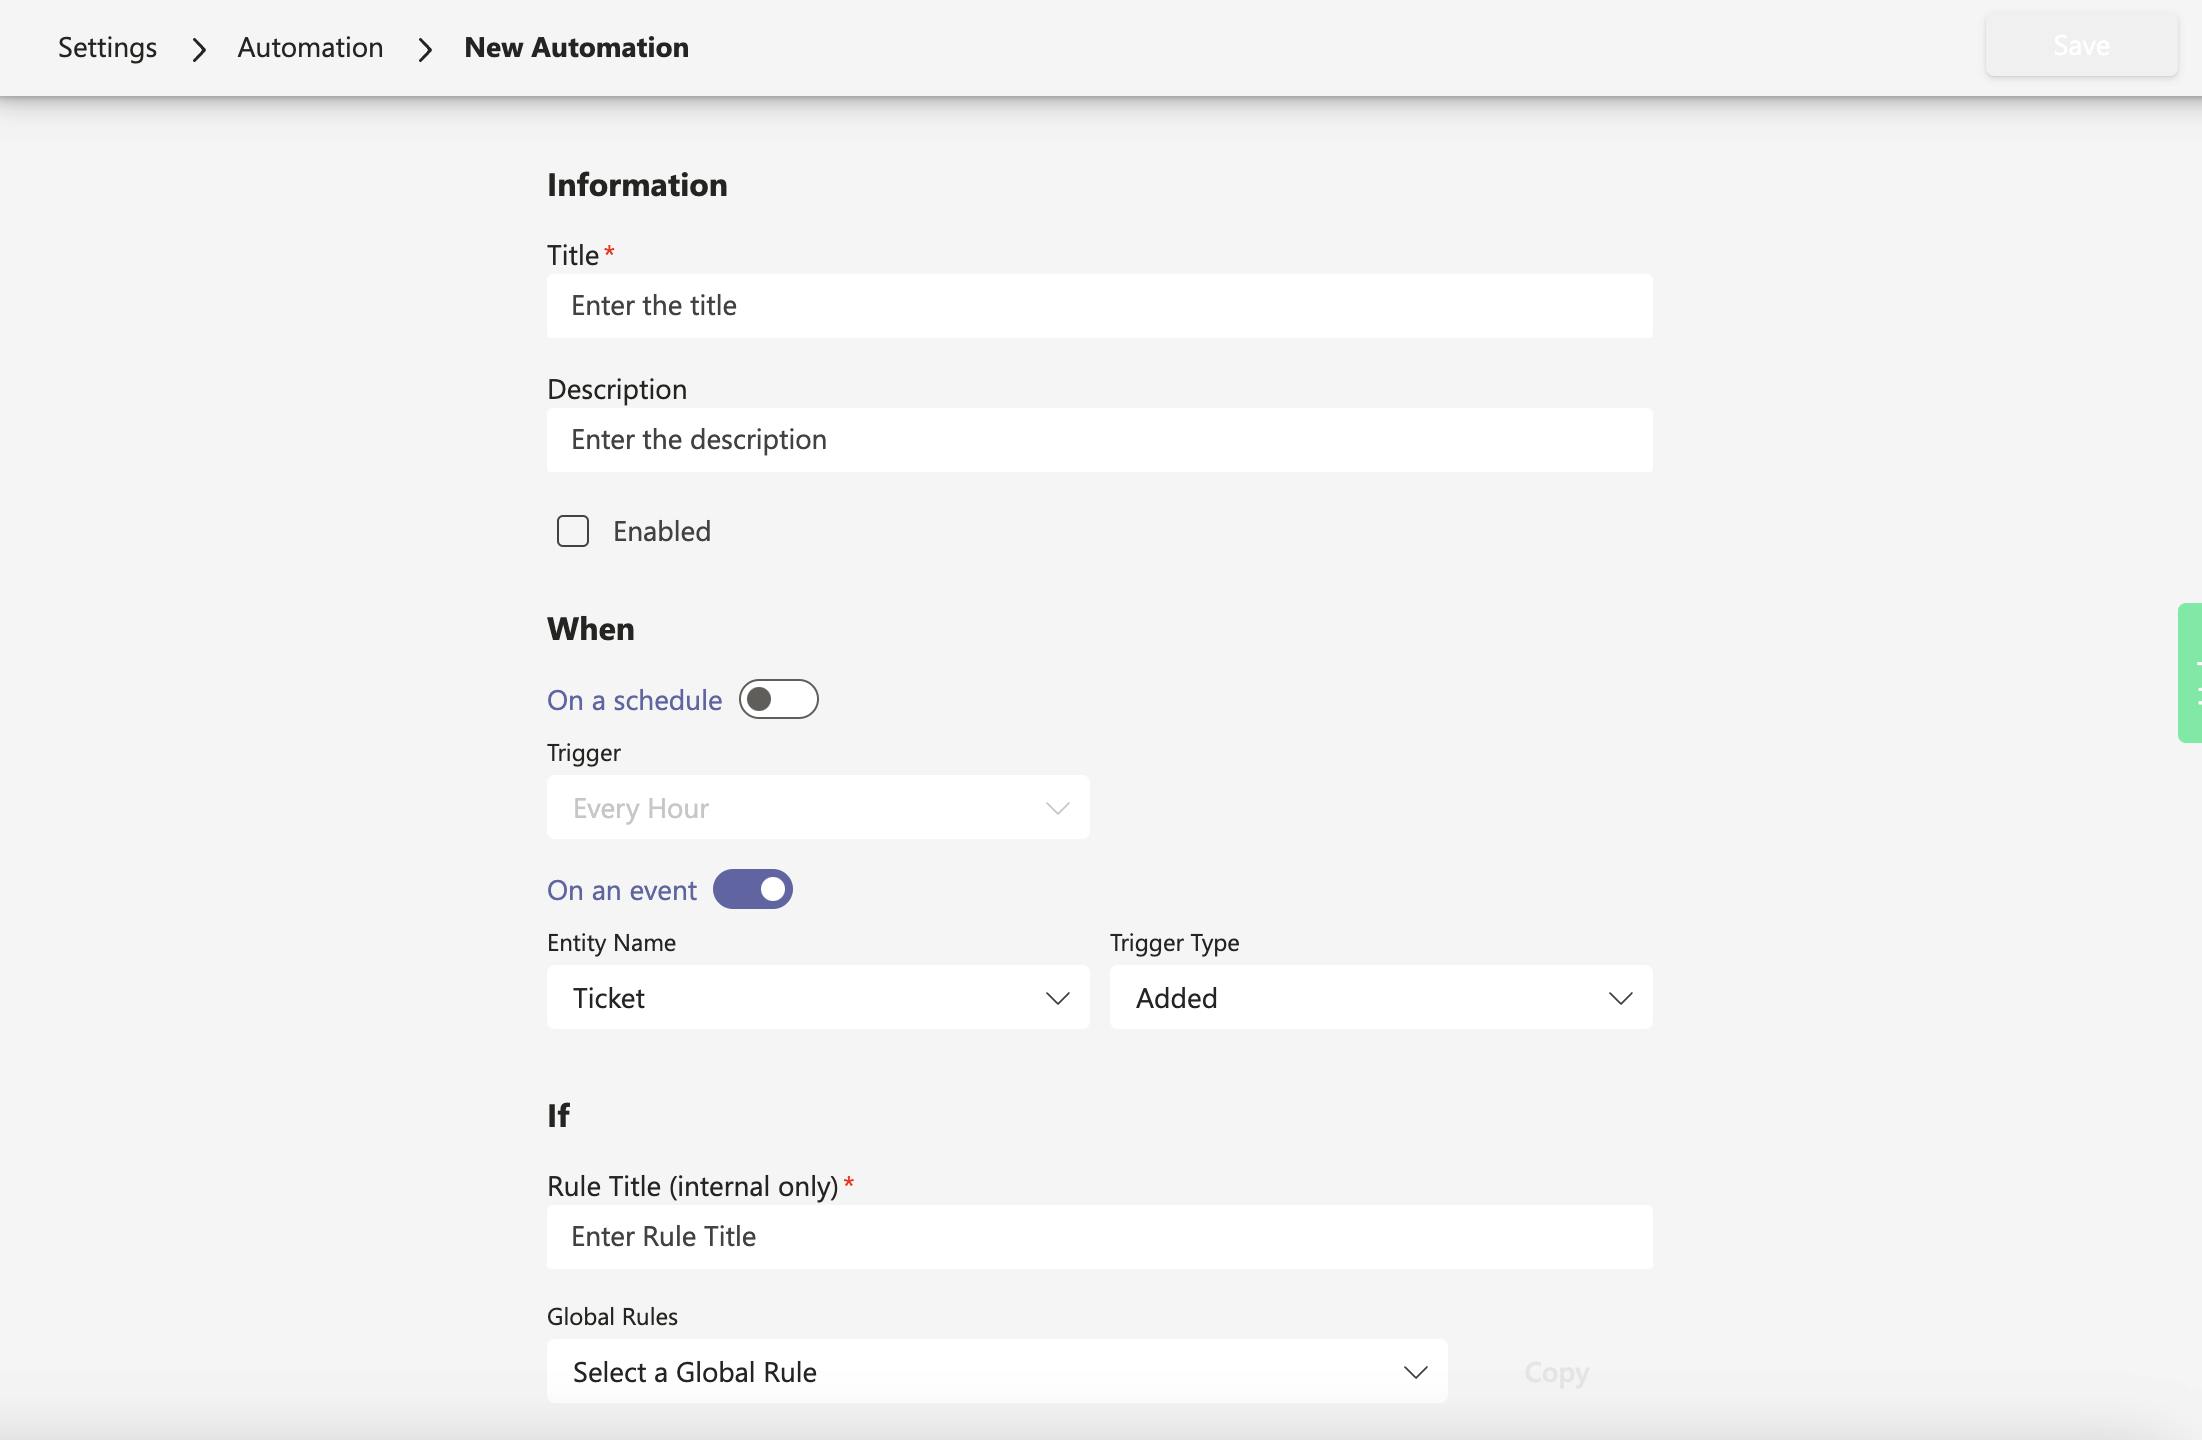Screen dimensions: 2202x1440
Task: Open the Ticket entity name dropdown
Action: coord(800,998)
